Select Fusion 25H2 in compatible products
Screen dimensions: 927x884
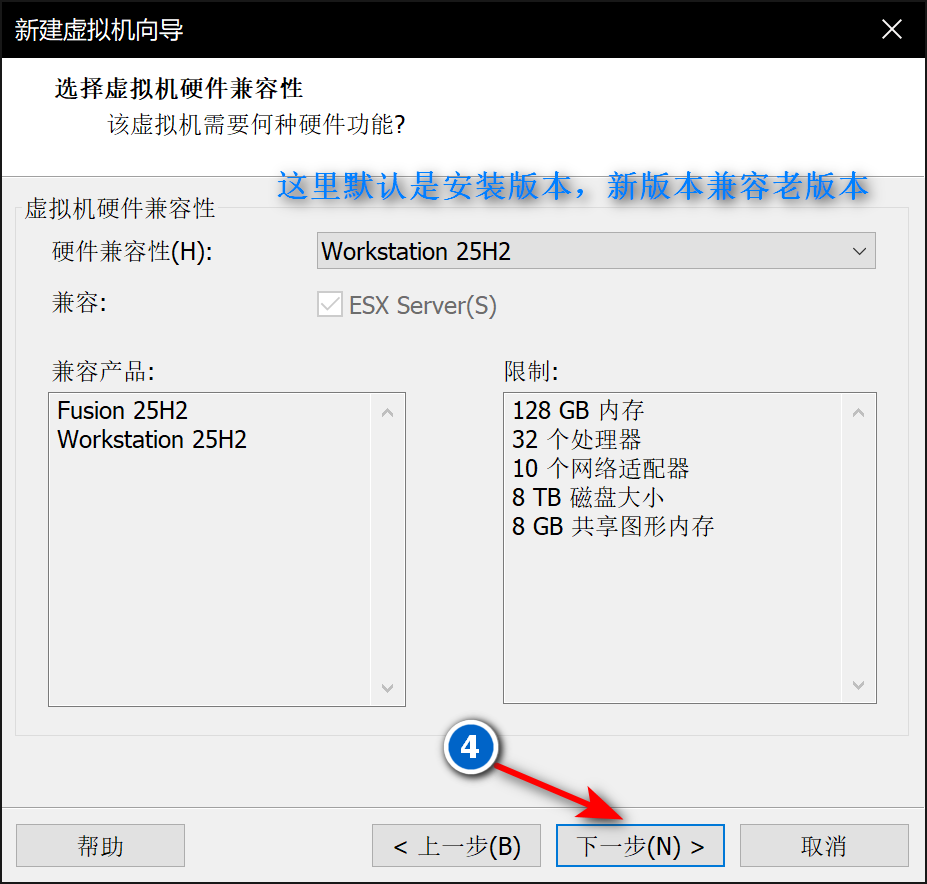tap(122, 410)
